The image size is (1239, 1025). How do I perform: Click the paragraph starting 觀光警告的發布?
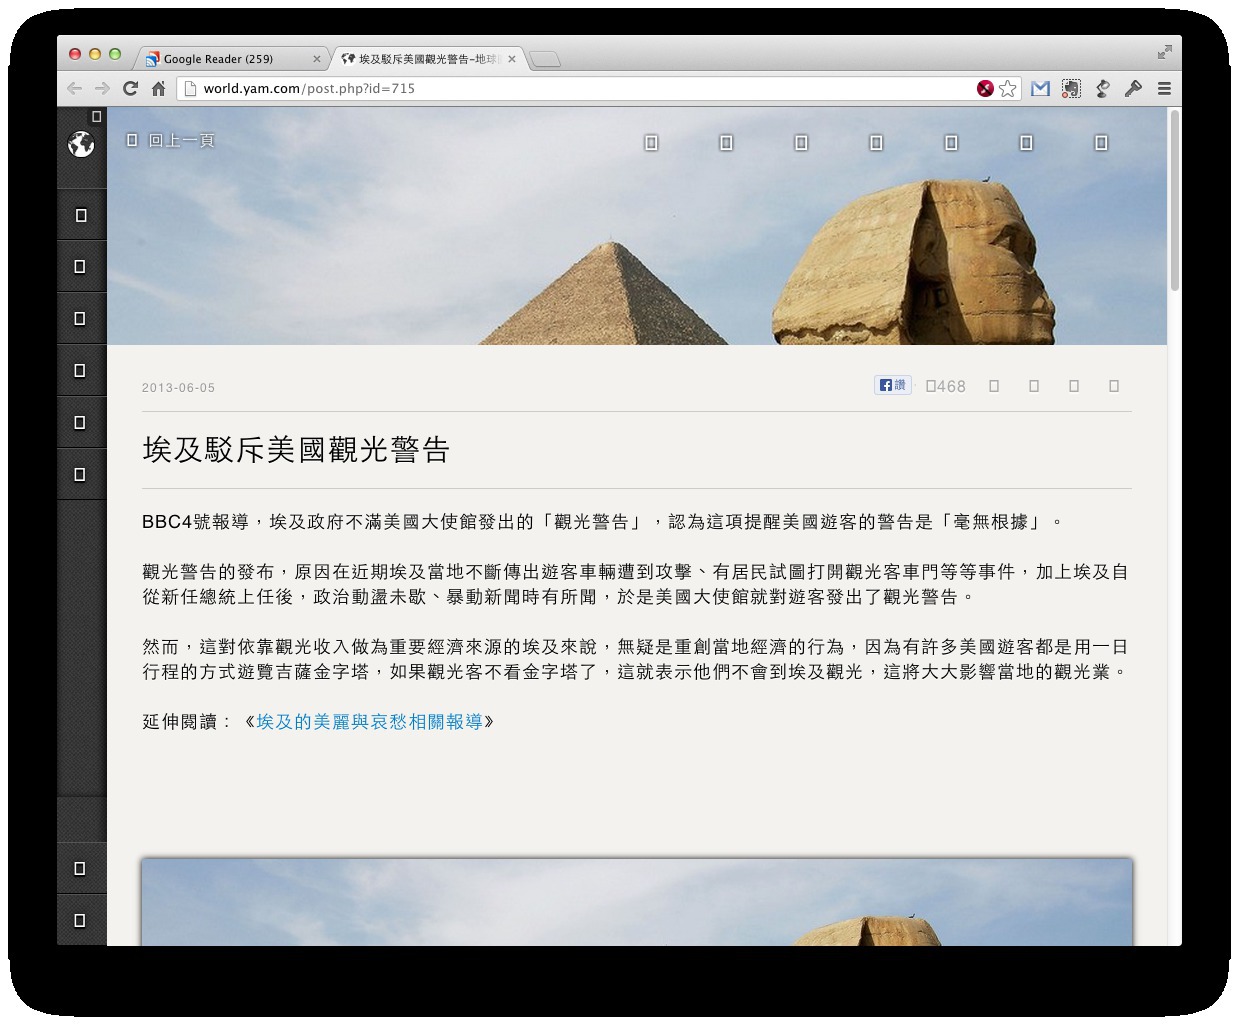point(636,584)
